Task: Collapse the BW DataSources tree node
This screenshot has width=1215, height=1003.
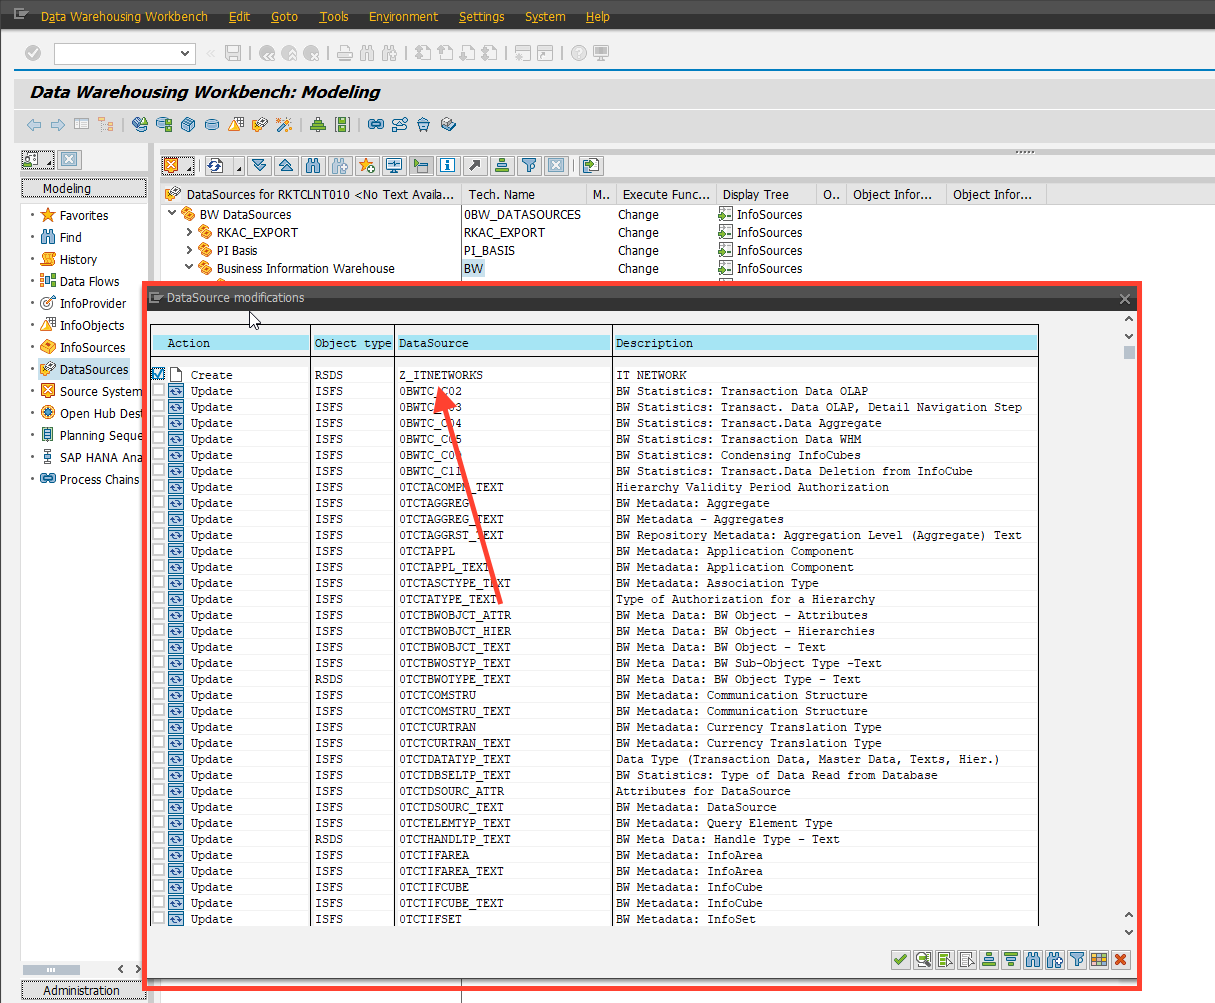Action: point(172,214)
